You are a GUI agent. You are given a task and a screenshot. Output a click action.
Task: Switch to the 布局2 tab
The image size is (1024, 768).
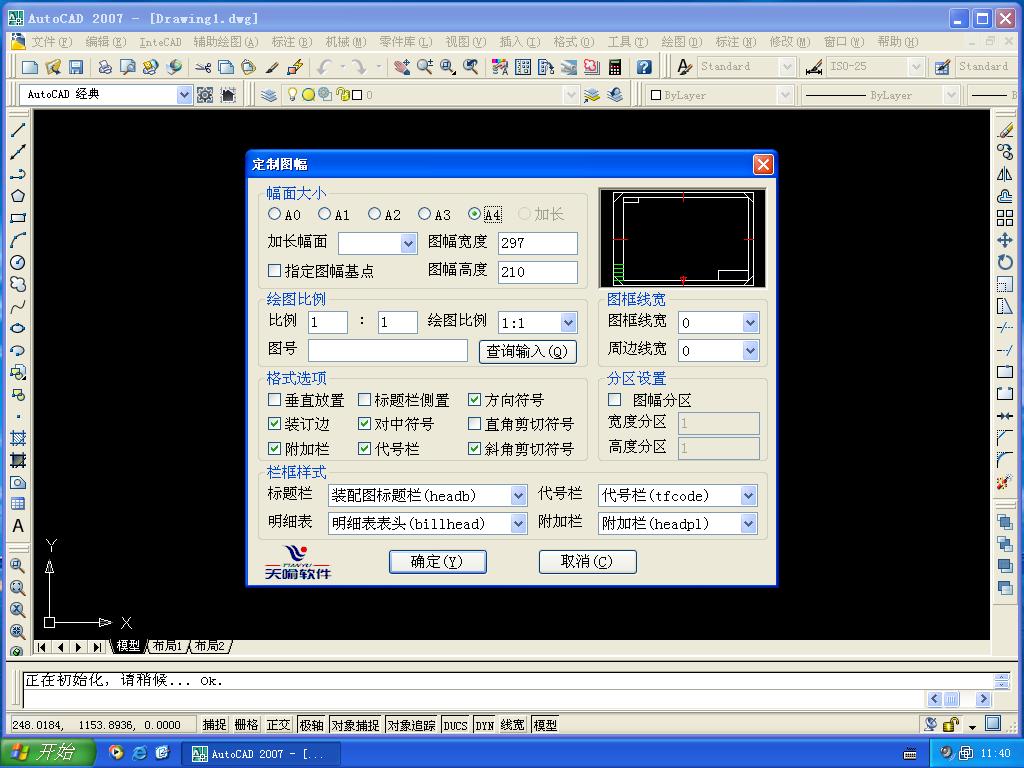pos(210,646)
